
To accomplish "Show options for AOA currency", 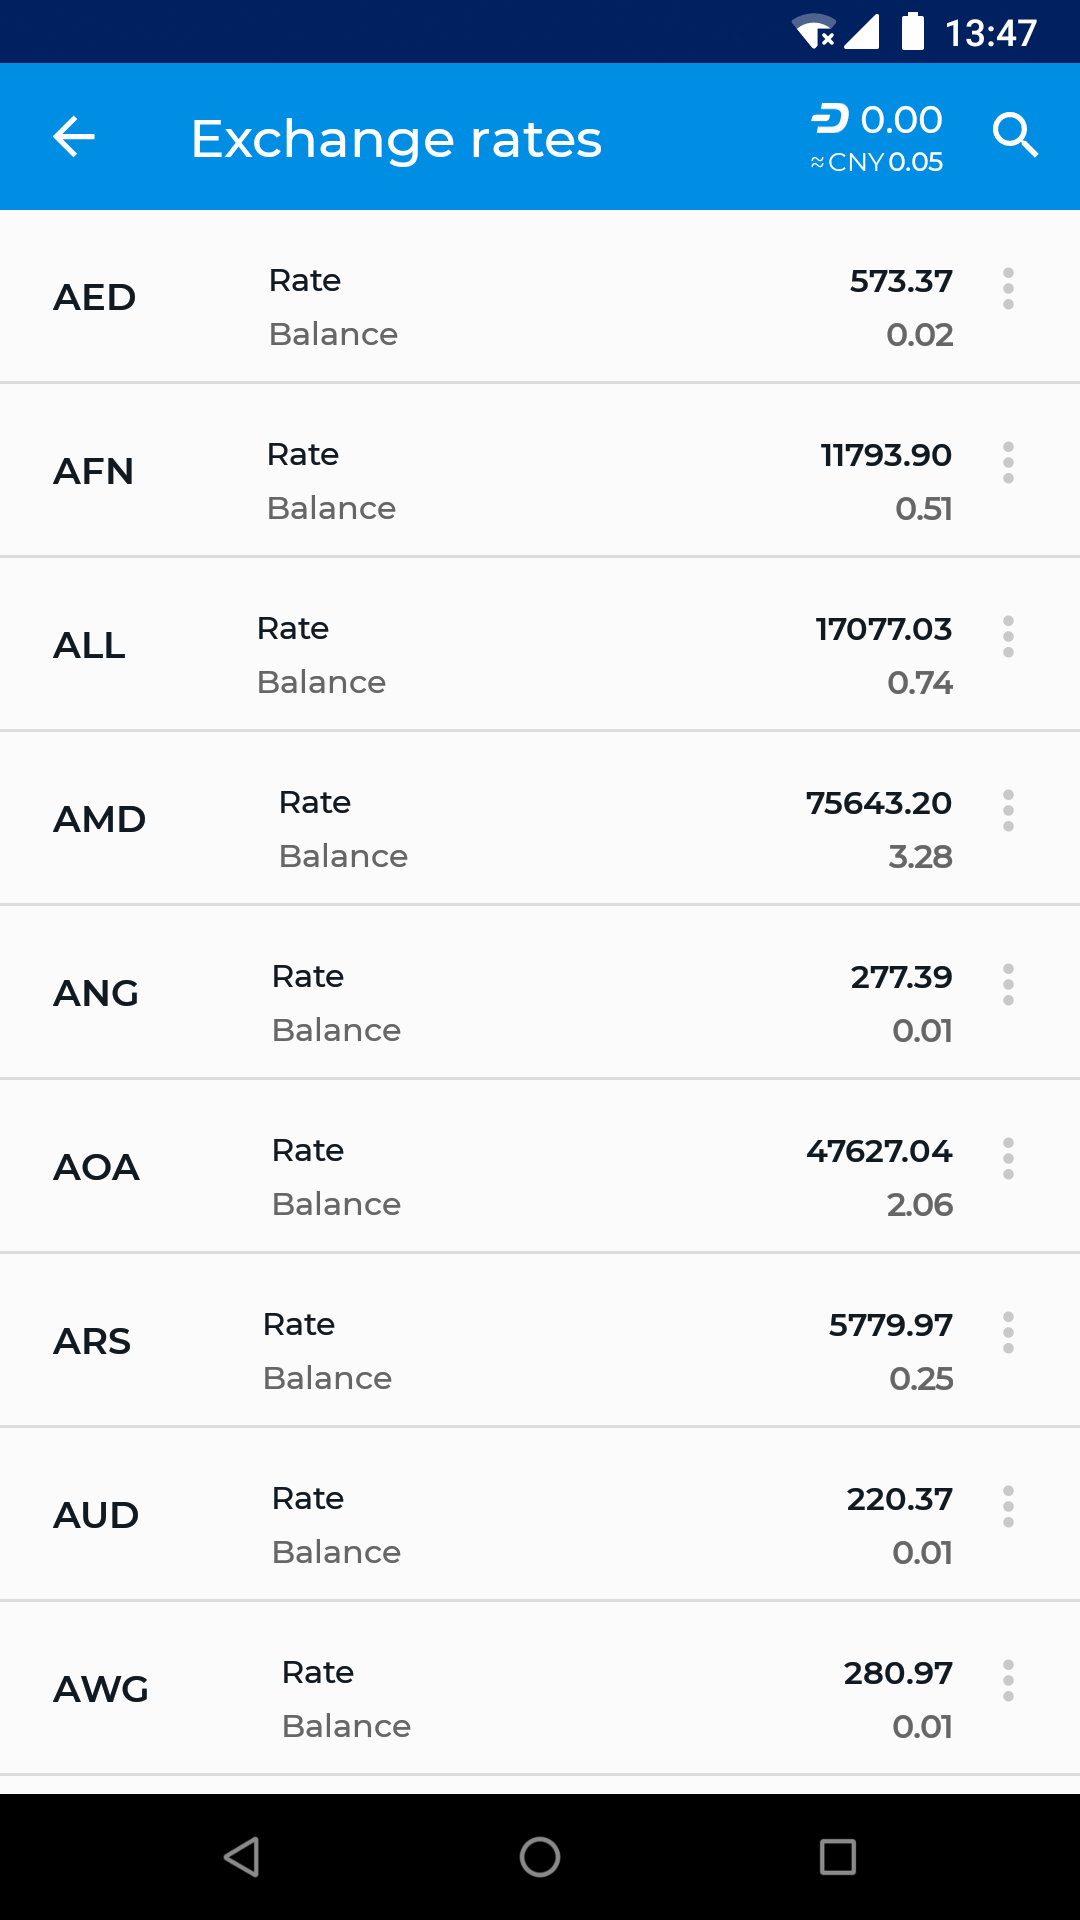I will tap(1008, 1159).
